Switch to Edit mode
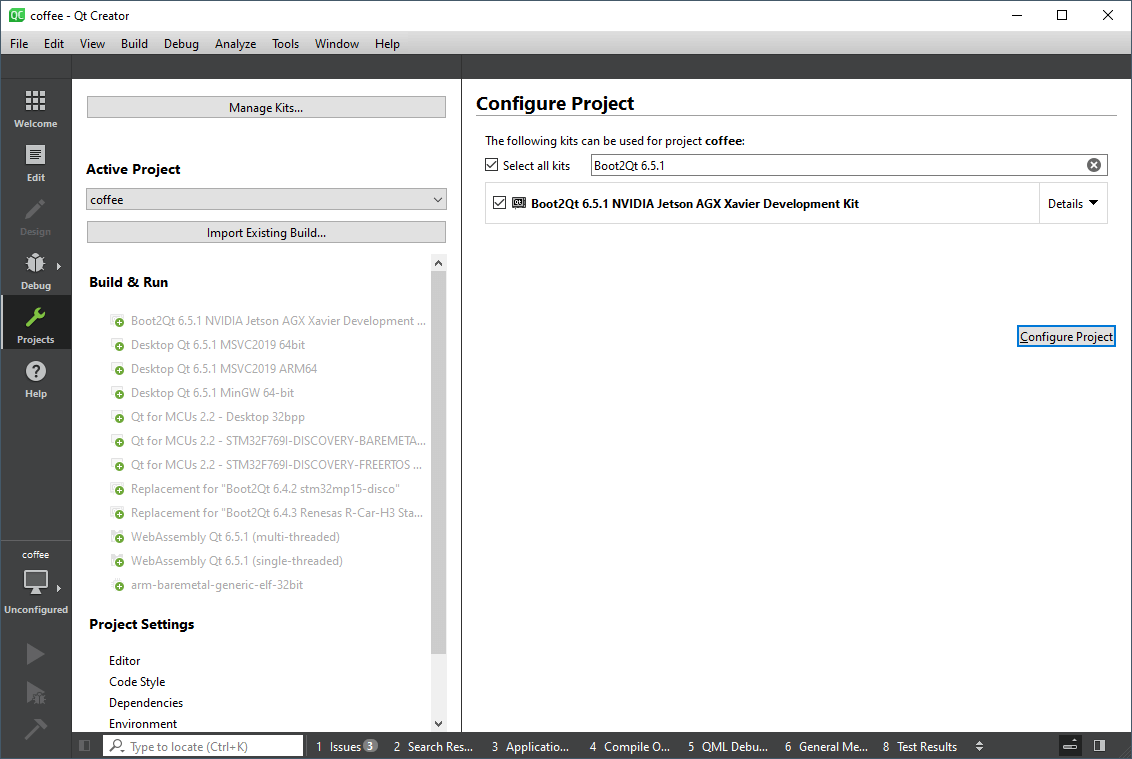This screenshot has width=1132, height=759. point(35,163)
